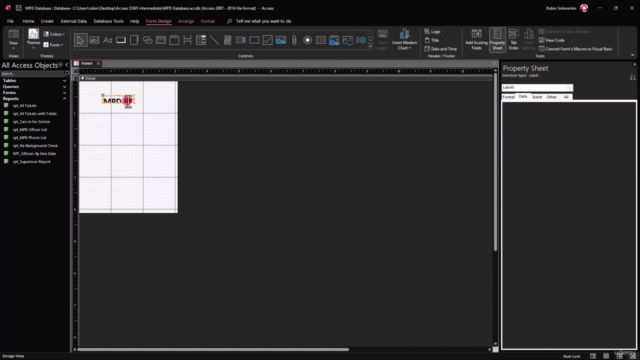Viewport: 640px width, 360px height.
Task: Choose the Label (Aa) control
Action: pyautogui.click(x=107, y=40)
